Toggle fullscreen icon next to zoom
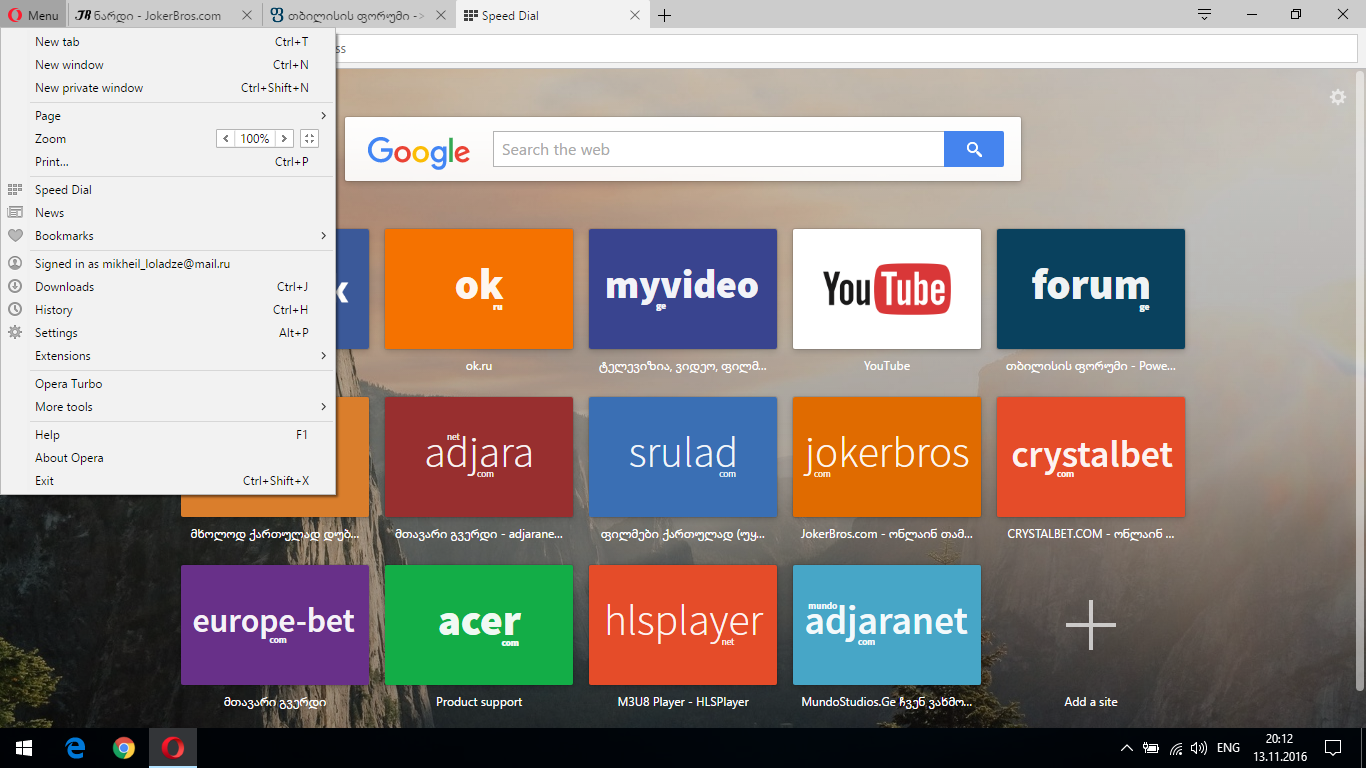 point(310,139)
